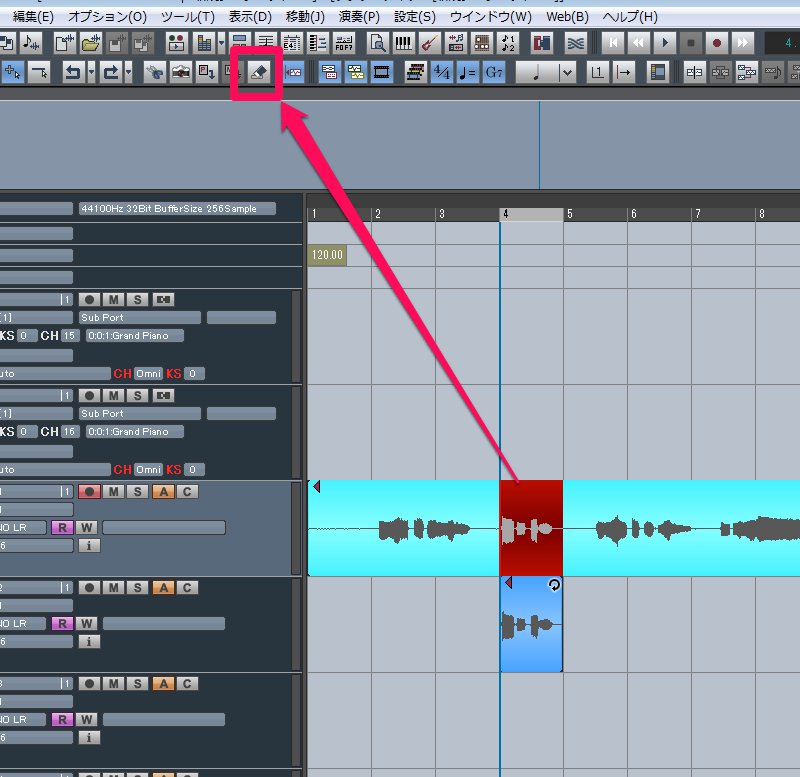Open the Sub Port dropdown on the CH 15 track
This screenshot has width=800, height=777.
click(140, 317)
